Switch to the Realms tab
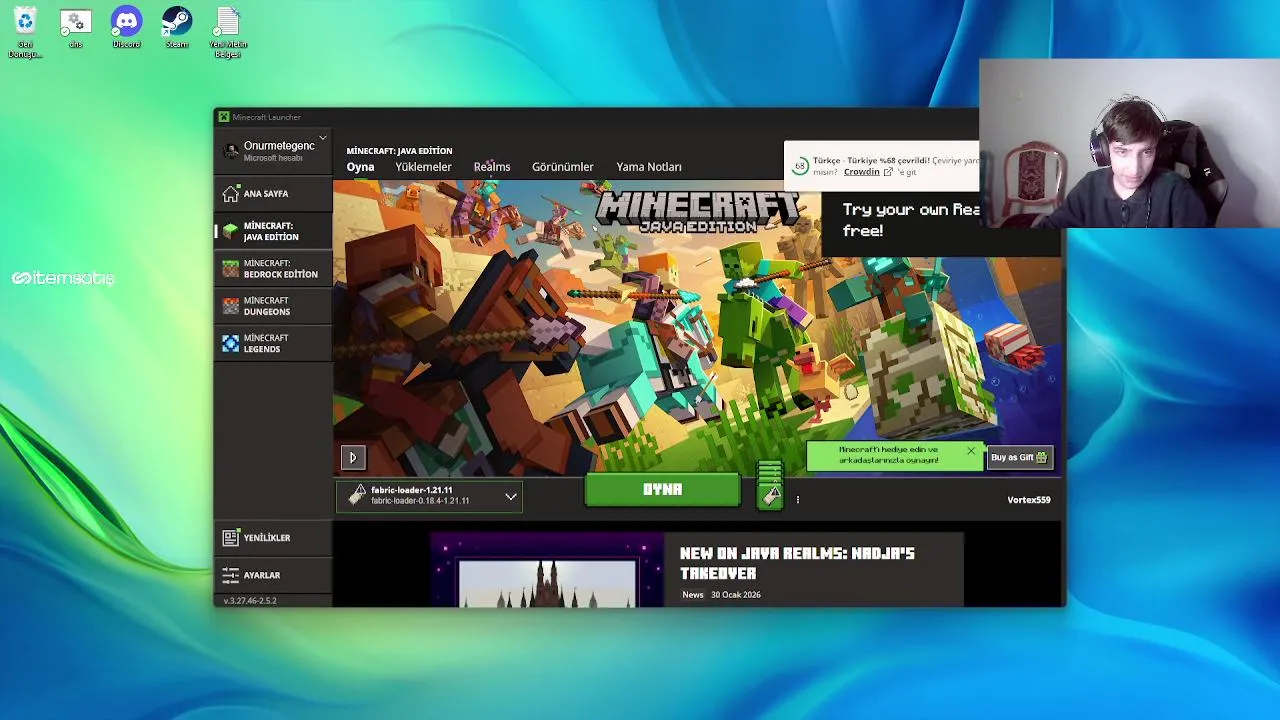 click(492, 167)
